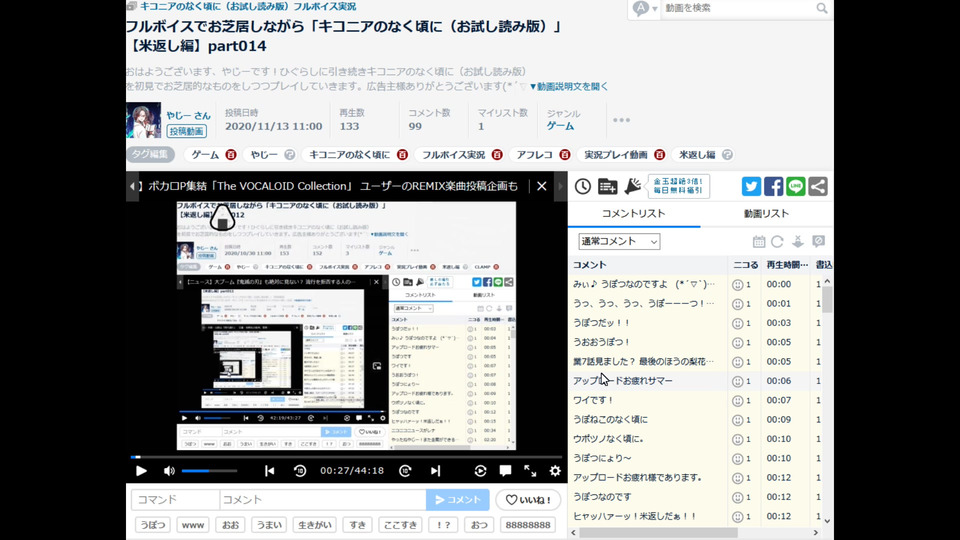Insert quick comment ここすき

[400, 525]
